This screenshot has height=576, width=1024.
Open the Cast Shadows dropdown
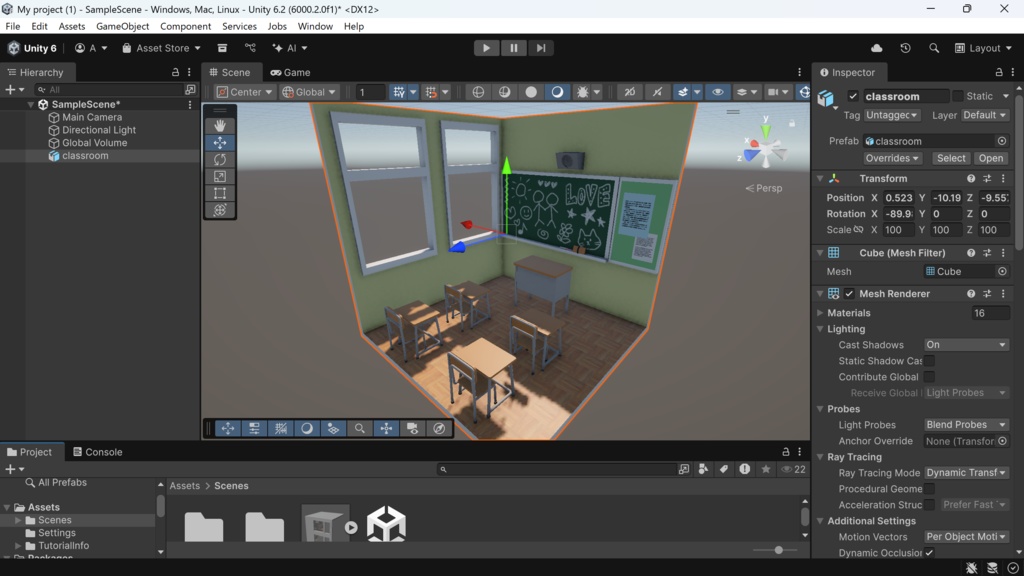966,345
